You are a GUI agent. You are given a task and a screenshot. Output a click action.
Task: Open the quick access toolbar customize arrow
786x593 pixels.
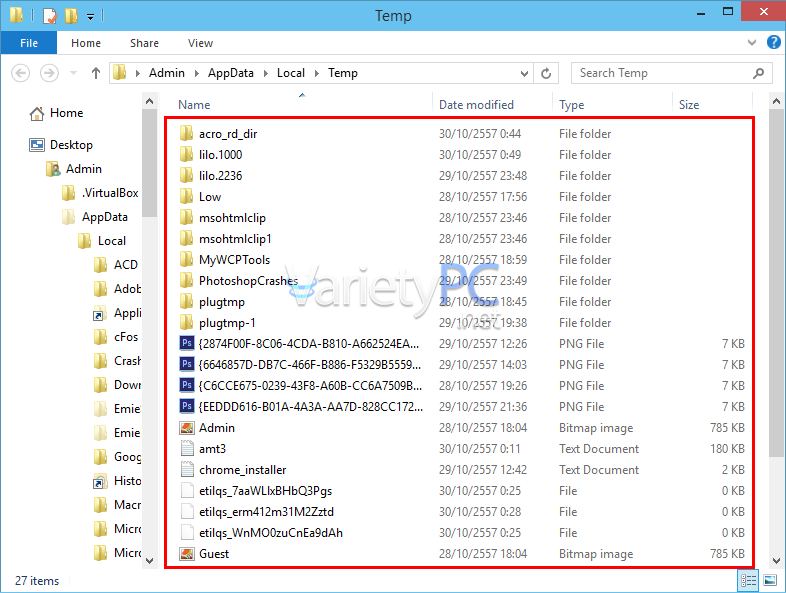(90, 17)
